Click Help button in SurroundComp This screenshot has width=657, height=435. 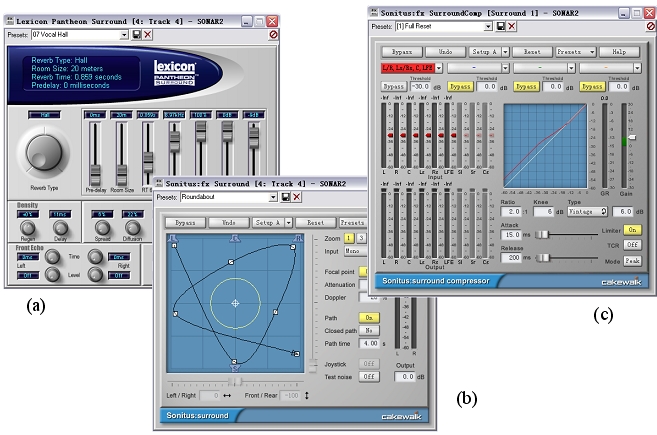[619, 52]
